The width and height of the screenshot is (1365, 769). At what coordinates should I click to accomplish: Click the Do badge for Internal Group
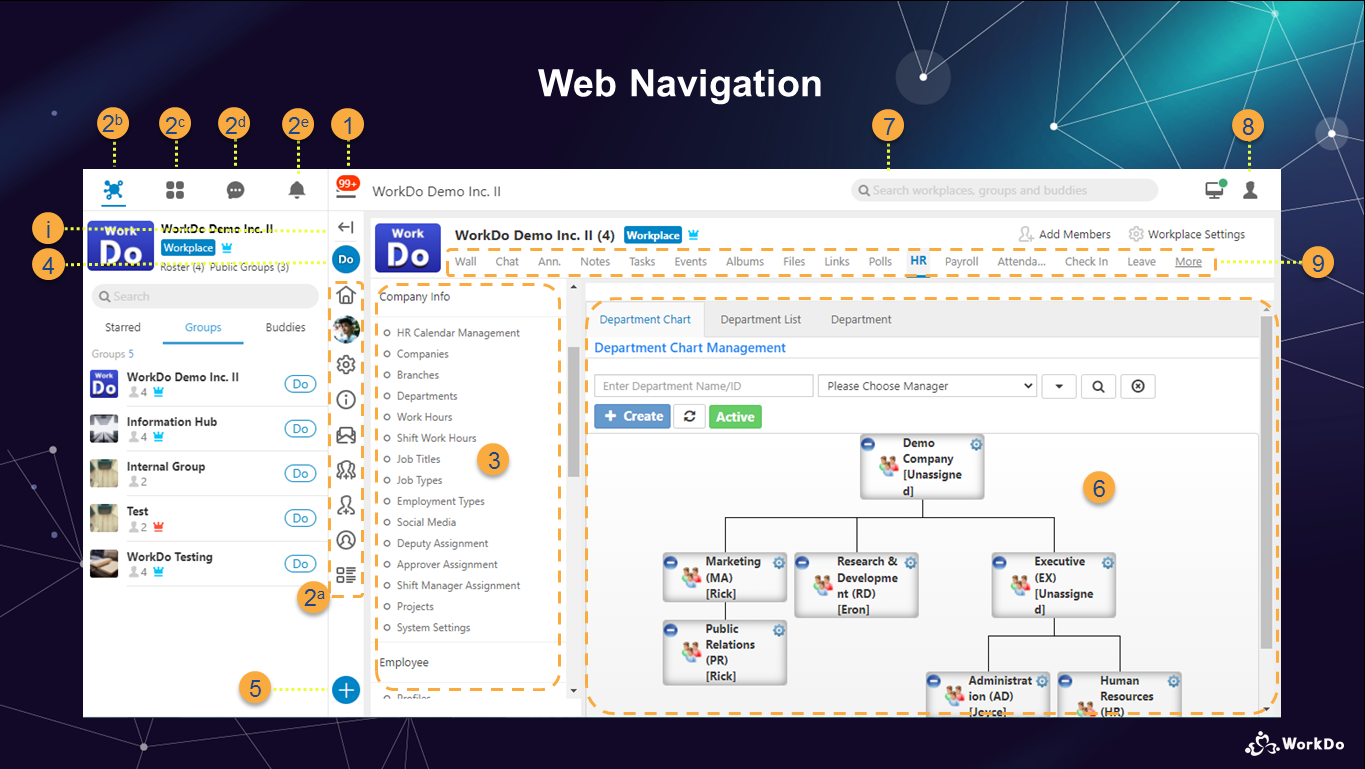click(300, 473)
